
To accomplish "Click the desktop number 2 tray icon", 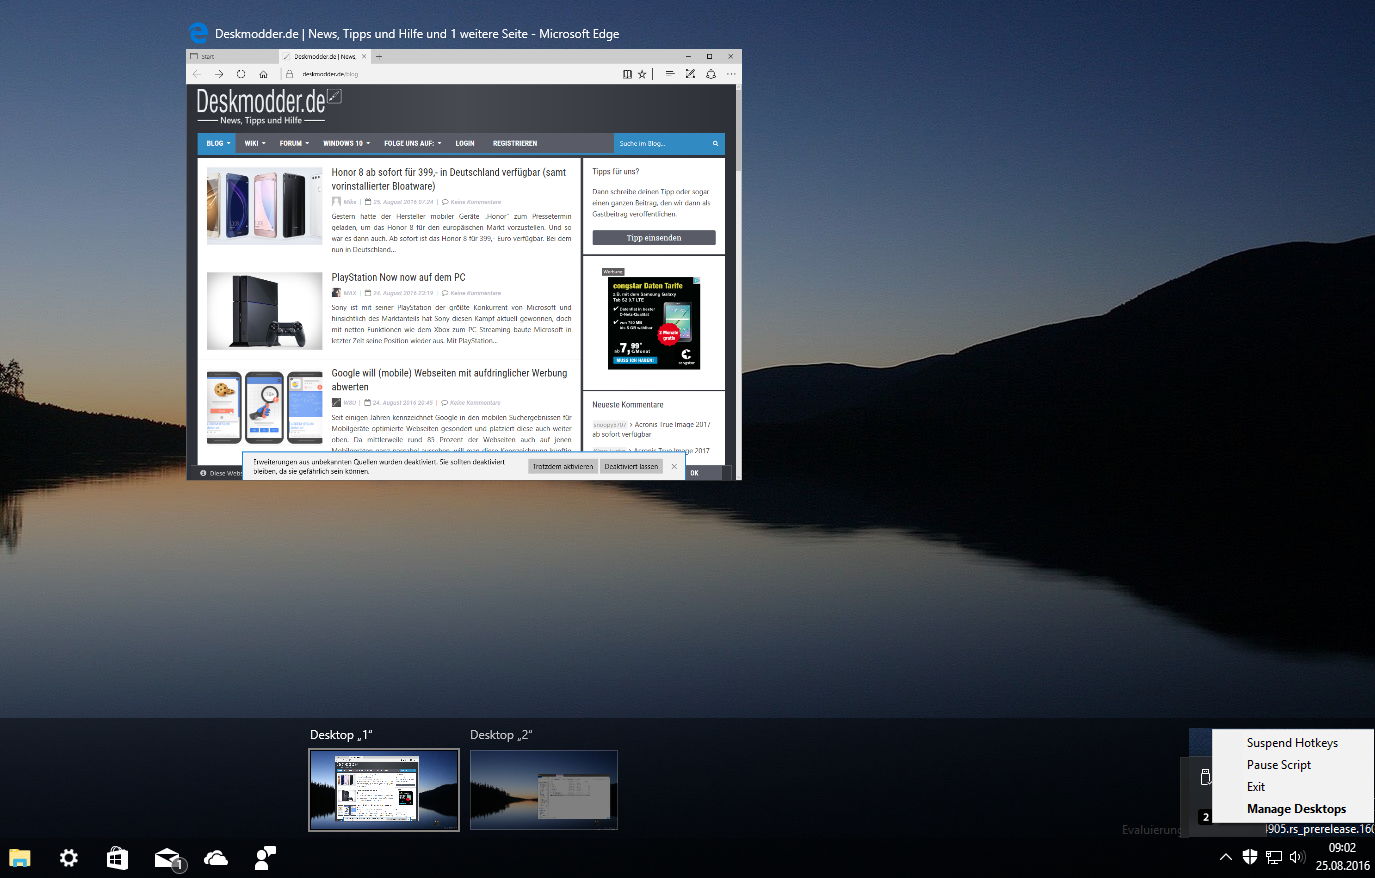I will pyautogui.click(x=1205, y=817).
